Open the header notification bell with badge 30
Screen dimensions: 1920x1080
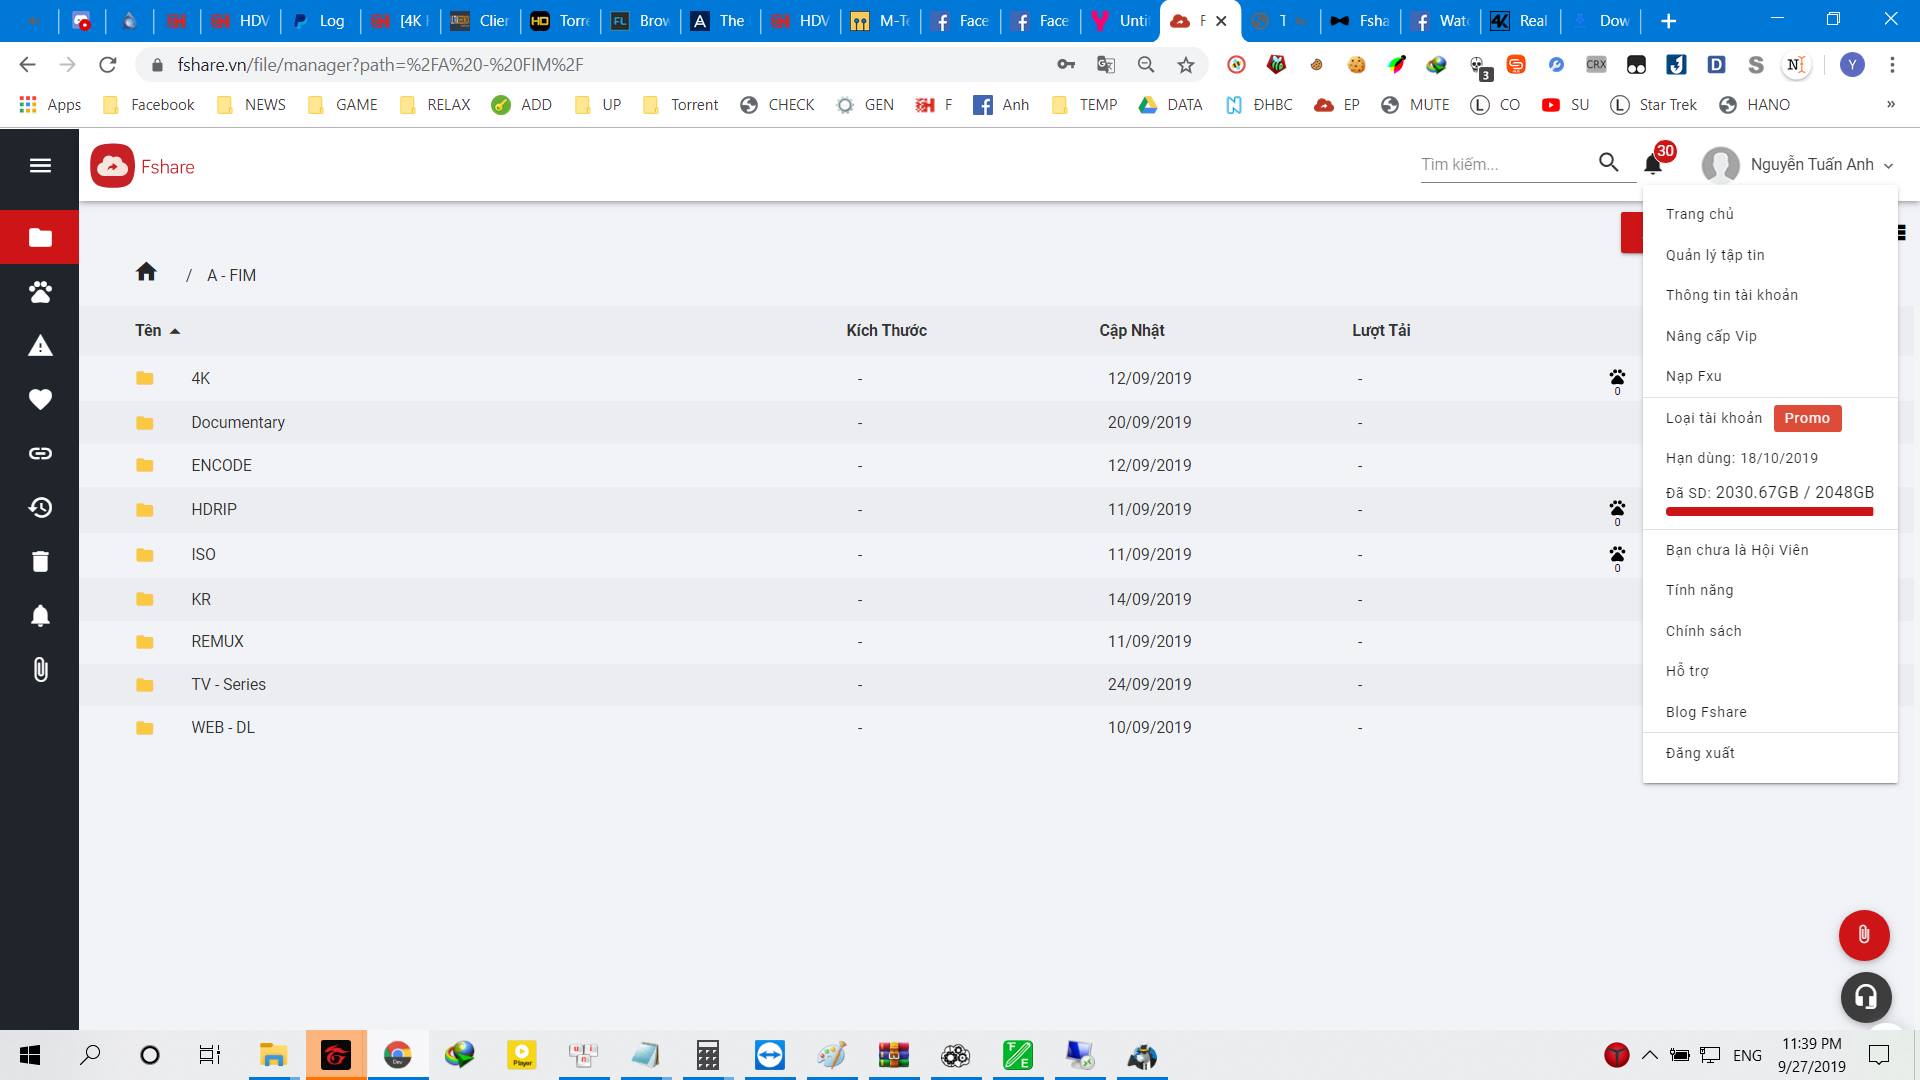(1653, 163)
